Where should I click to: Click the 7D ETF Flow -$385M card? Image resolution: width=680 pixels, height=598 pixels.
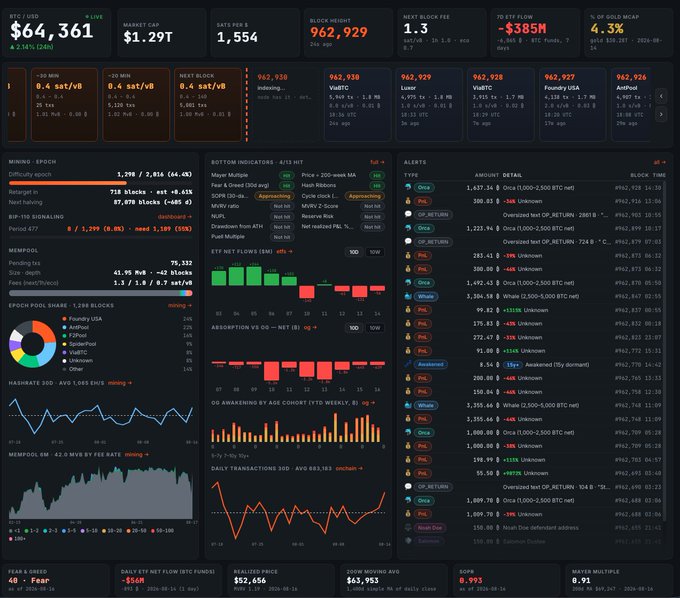point(535,33)
